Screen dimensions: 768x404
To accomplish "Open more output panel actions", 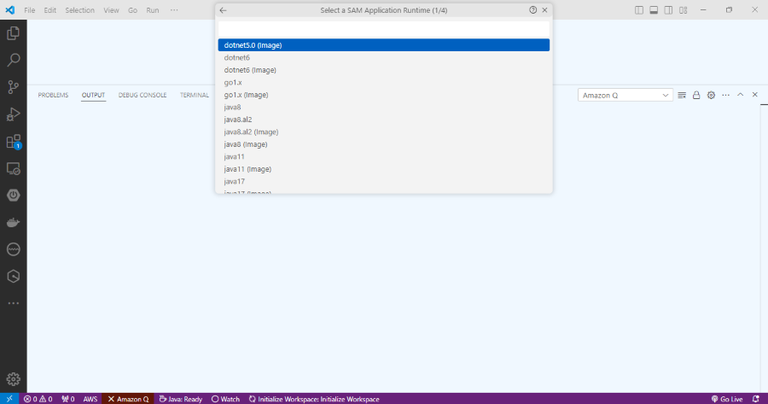I will (725, 95).
